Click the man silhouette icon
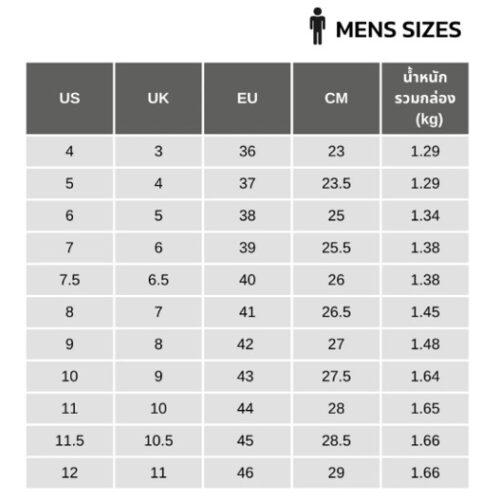500x500 pixels. pos(317,26)
